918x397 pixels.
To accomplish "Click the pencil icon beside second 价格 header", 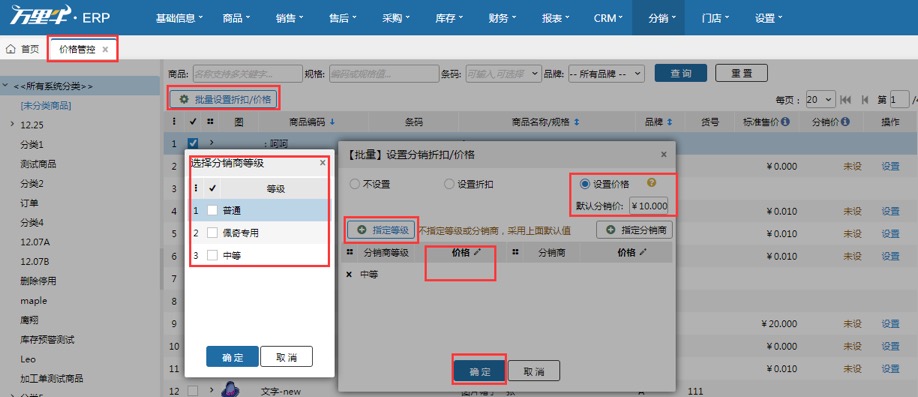I will [643, 252].
